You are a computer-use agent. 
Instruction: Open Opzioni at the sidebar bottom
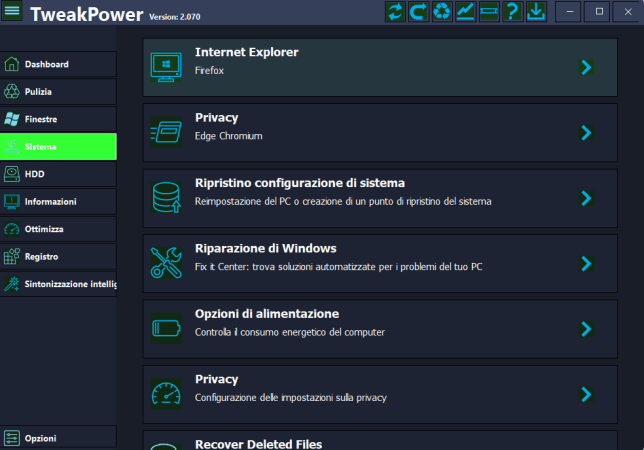41,438
